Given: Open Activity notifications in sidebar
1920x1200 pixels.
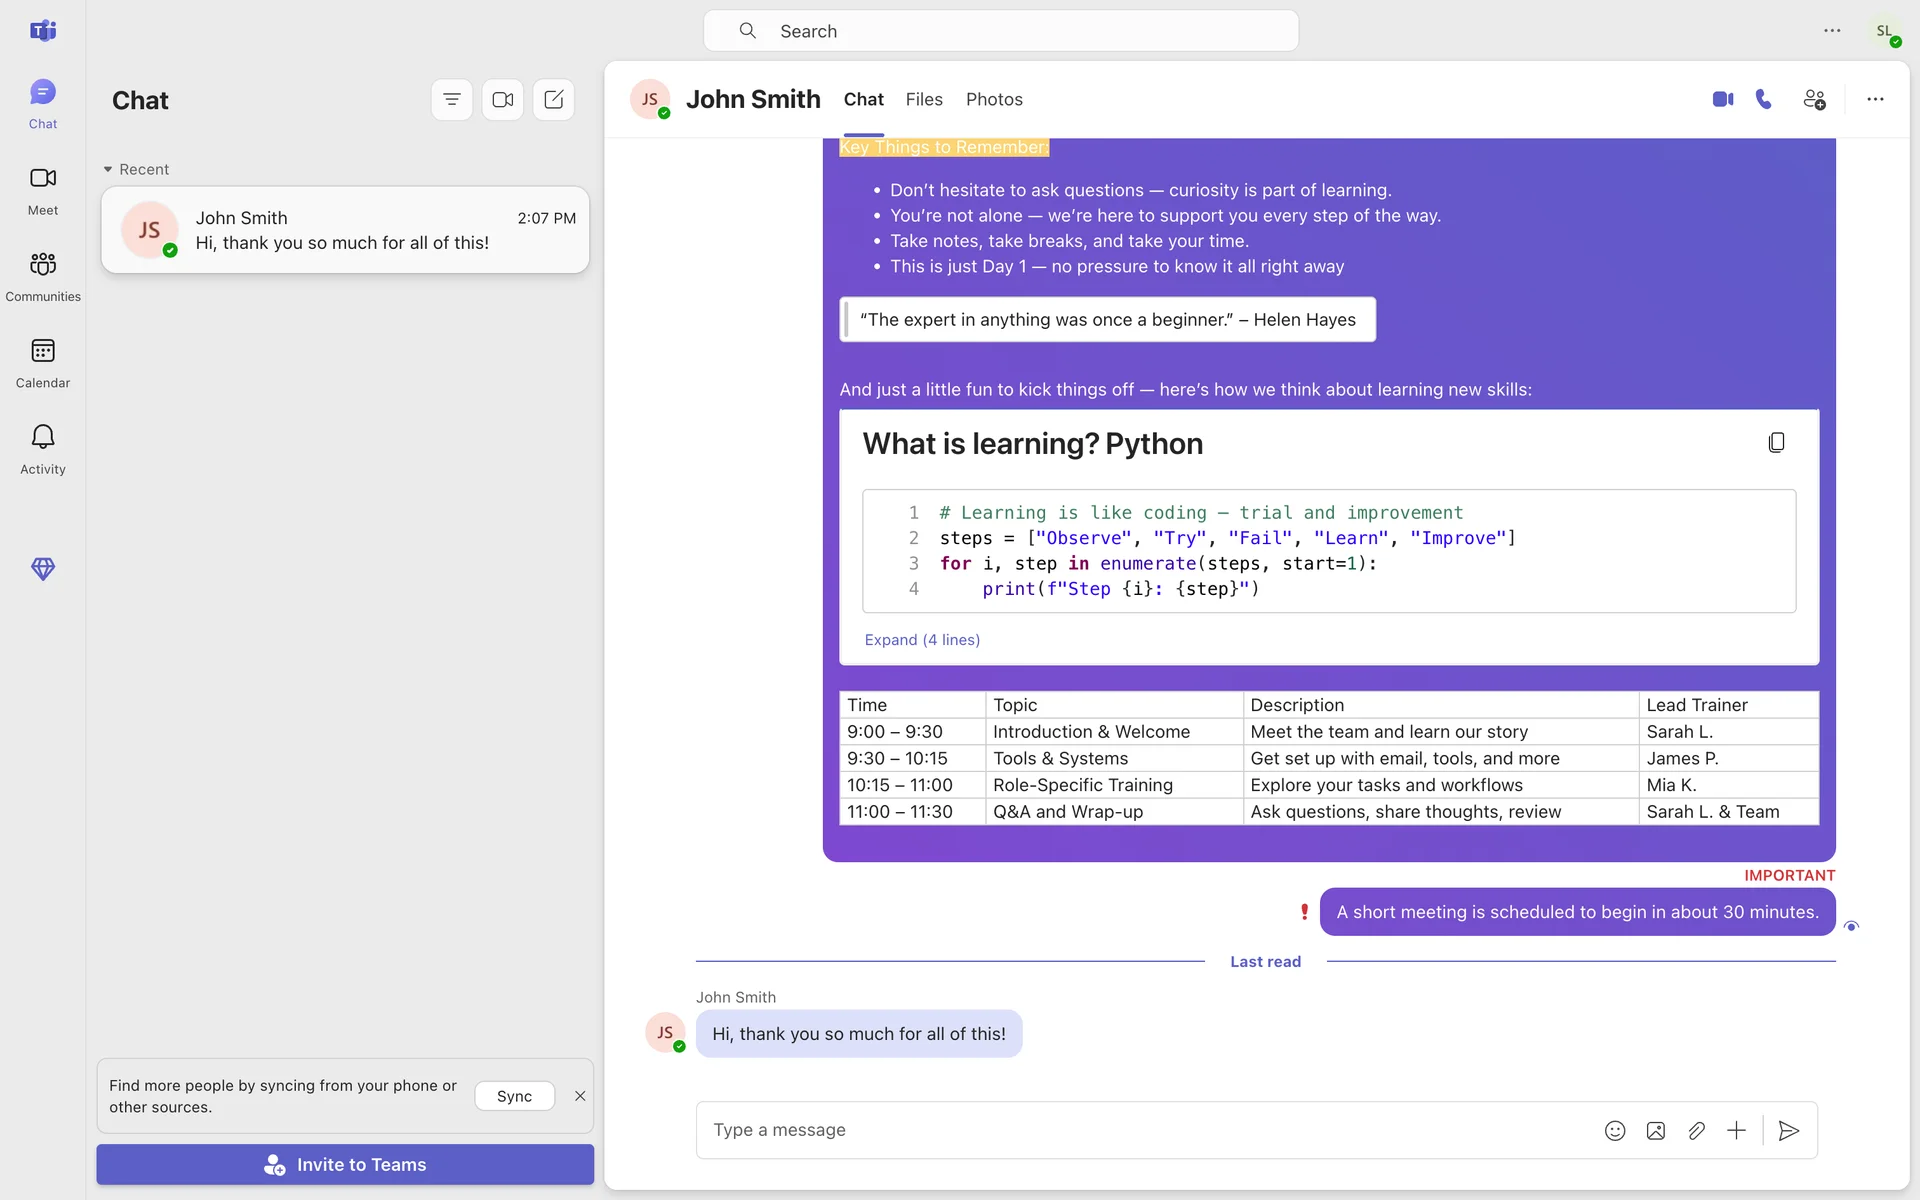Looking at the screenshot, I should coord(43,448).
